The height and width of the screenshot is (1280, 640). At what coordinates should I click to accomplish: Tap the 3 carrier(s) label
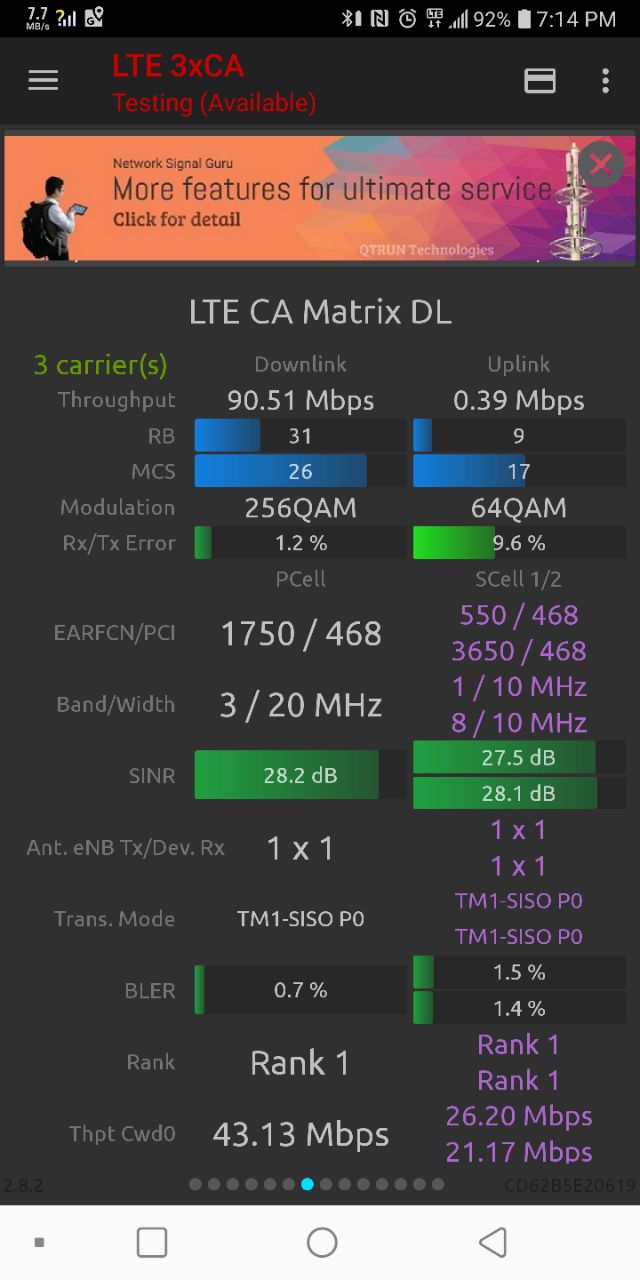pyautogui.click(x=100, y=365)
